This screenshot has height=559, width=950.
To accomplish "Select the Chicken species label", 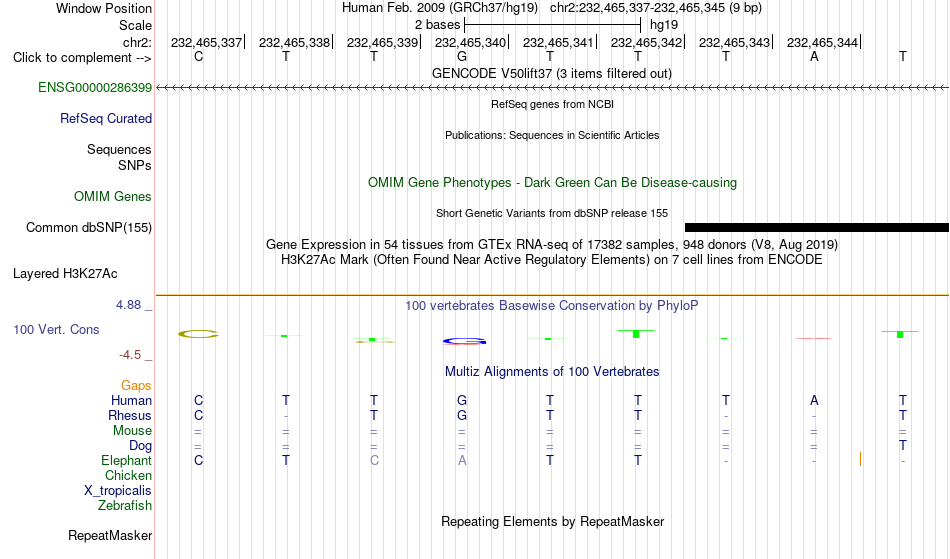I will [128, 475].
